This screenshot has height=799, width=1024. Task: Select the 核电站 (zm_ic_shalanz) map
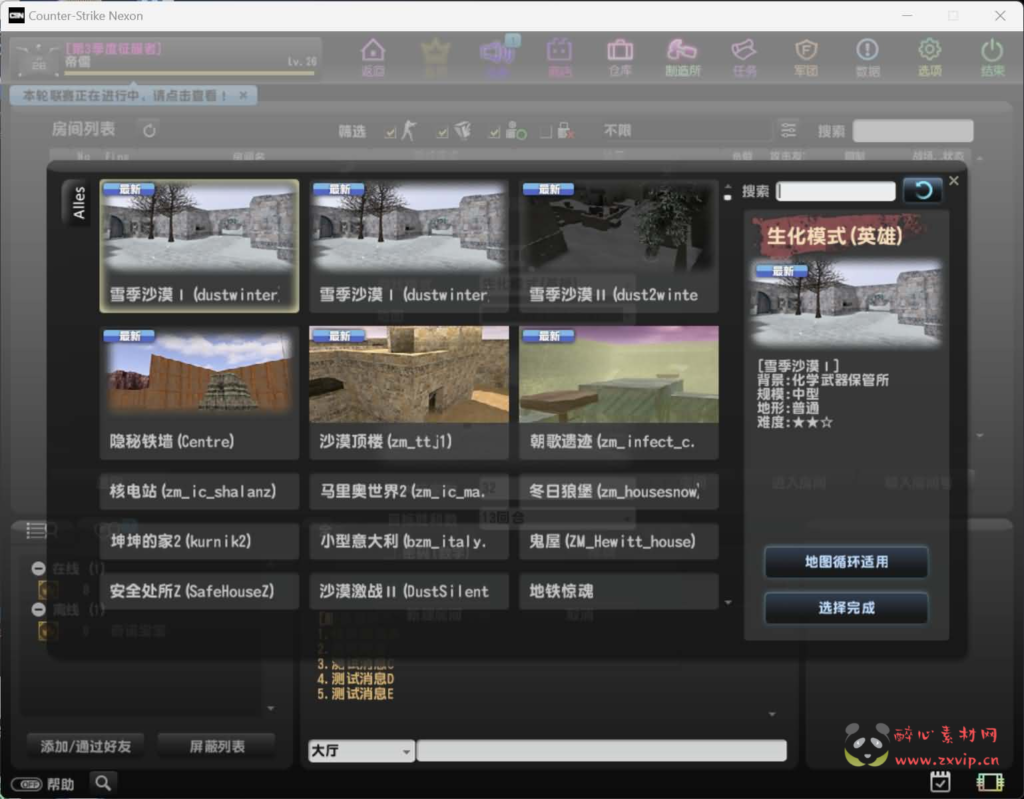[x=199, y=491]
